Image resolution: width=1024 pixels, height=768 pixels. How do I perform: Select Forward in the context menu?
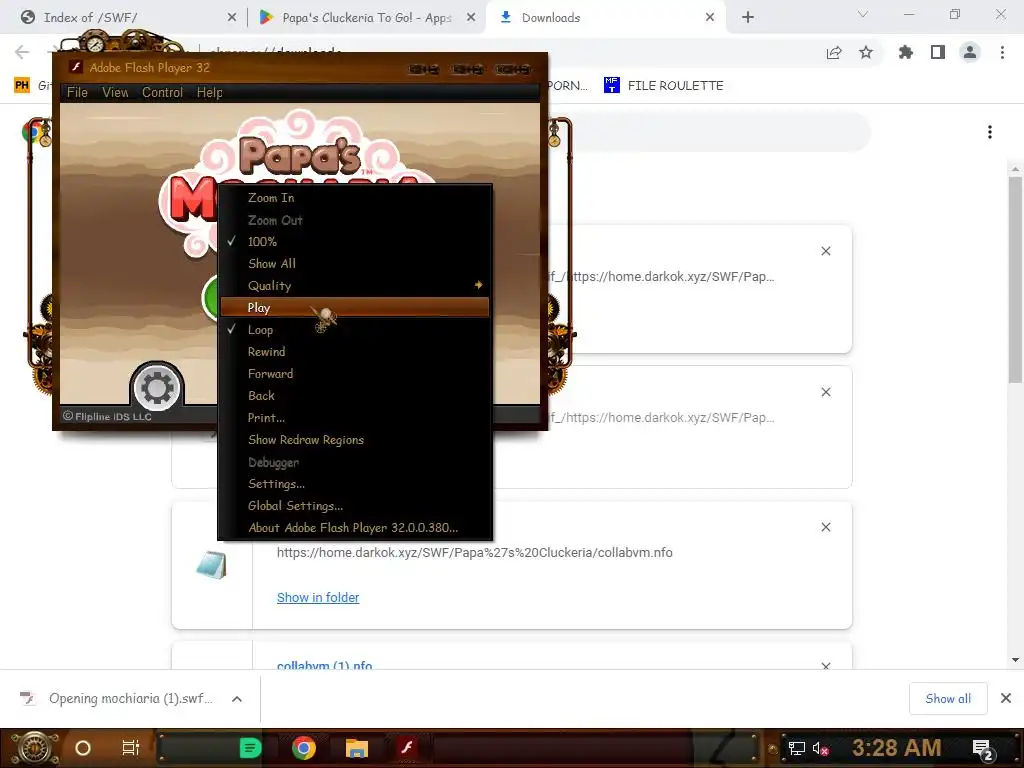355,374
